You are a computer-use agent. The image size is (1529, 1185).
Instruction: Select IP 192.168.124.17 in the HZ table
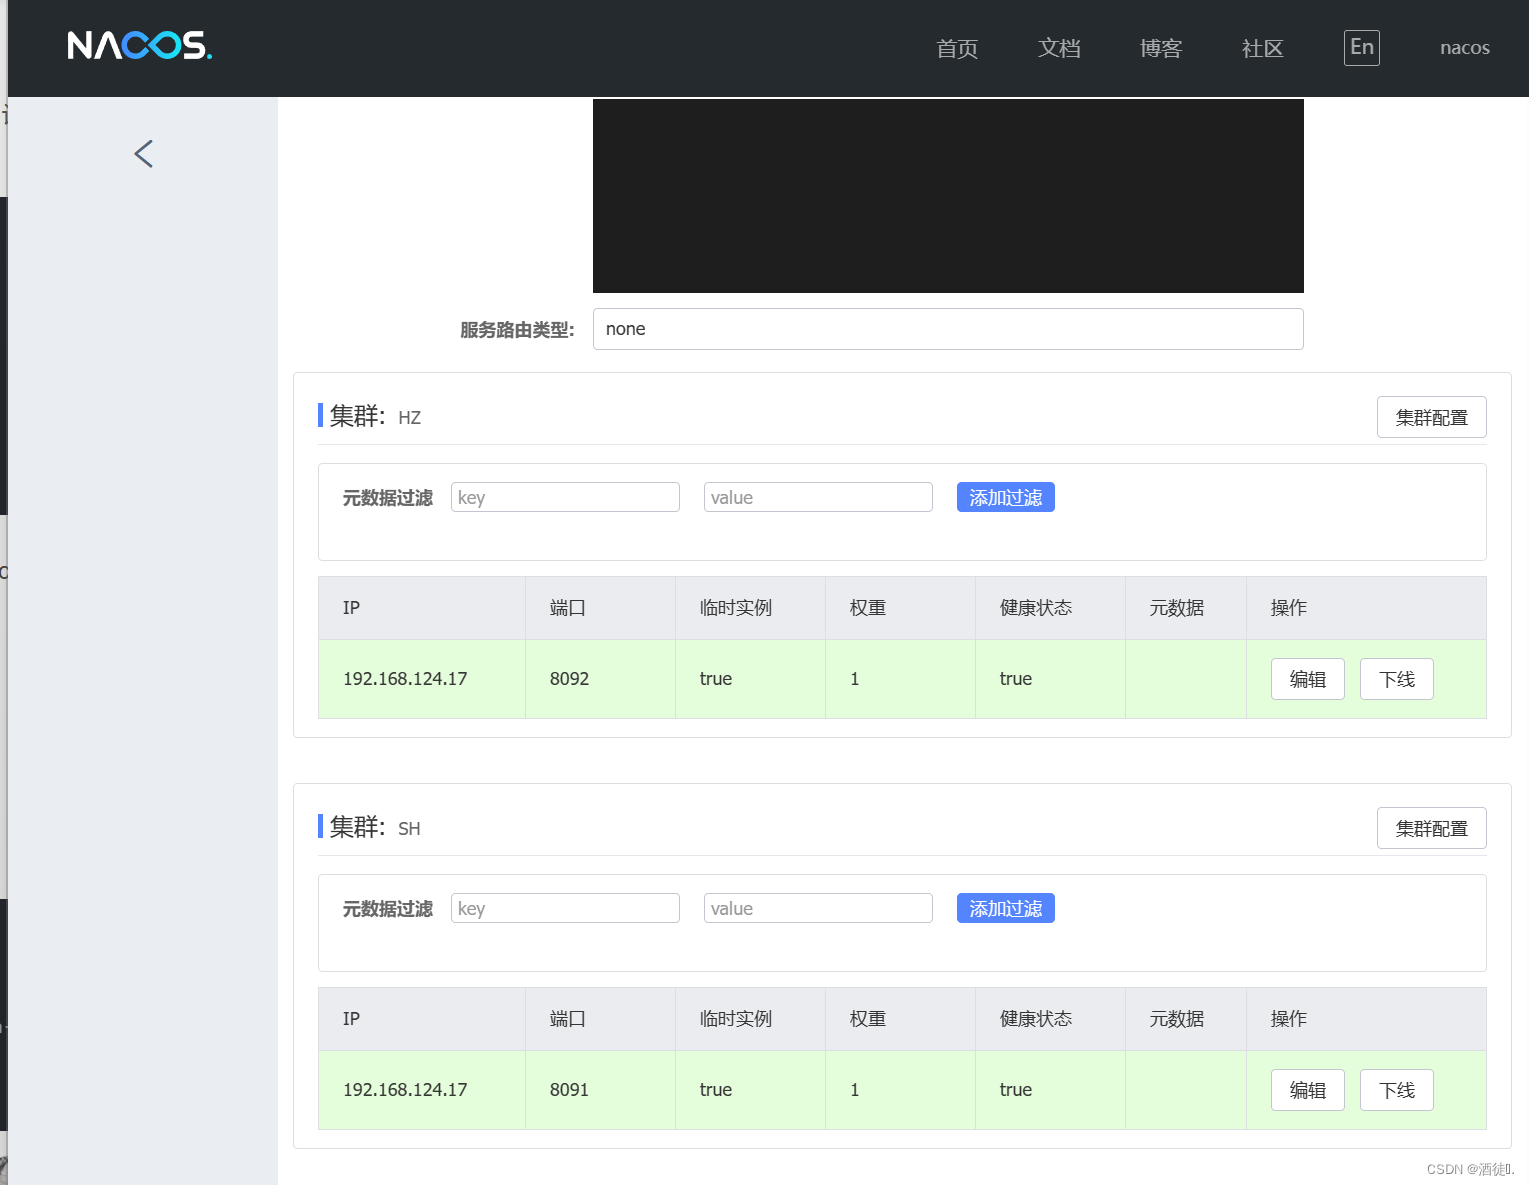tap(405, 679)
